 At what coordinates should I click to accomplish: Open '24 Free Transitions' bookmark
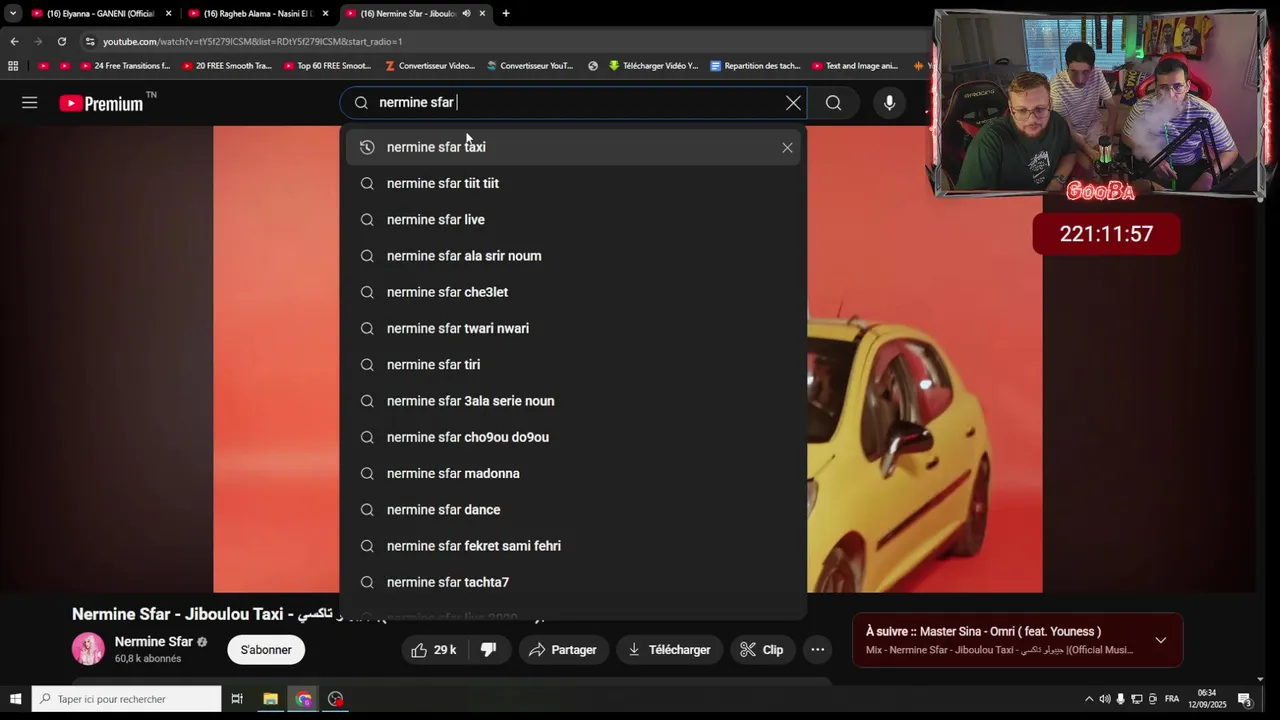pos(124,66)
